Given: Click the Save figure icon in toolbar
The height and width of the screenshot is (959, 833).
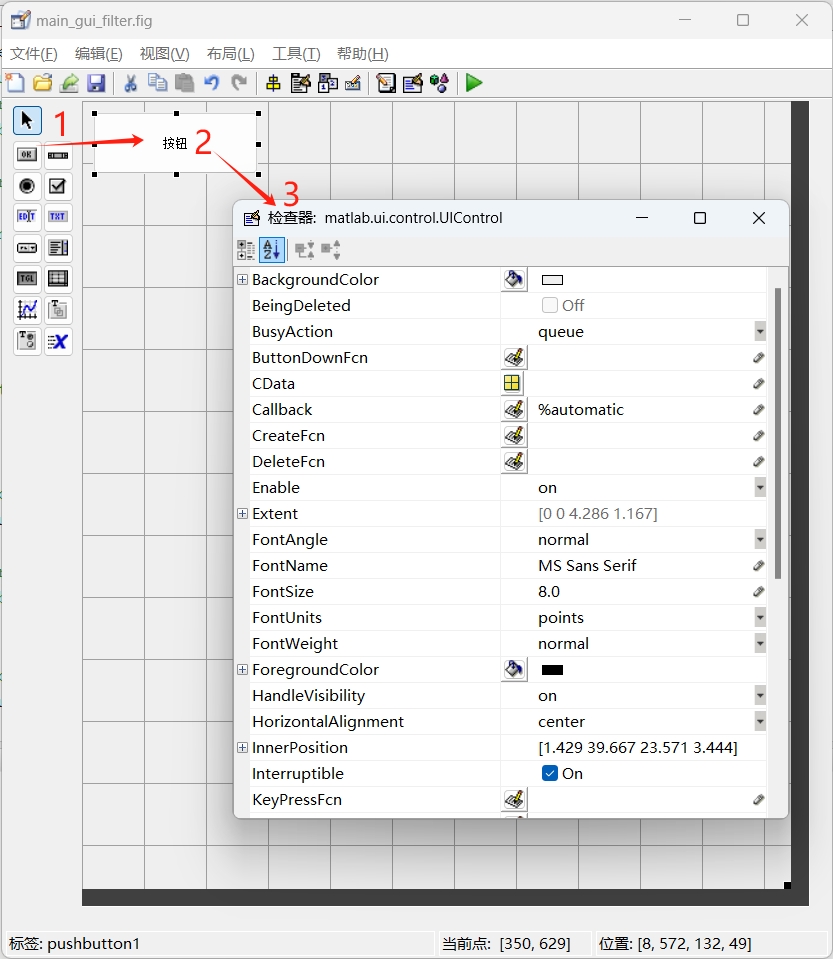Looking at the screenshot, I should click(96, 83).
